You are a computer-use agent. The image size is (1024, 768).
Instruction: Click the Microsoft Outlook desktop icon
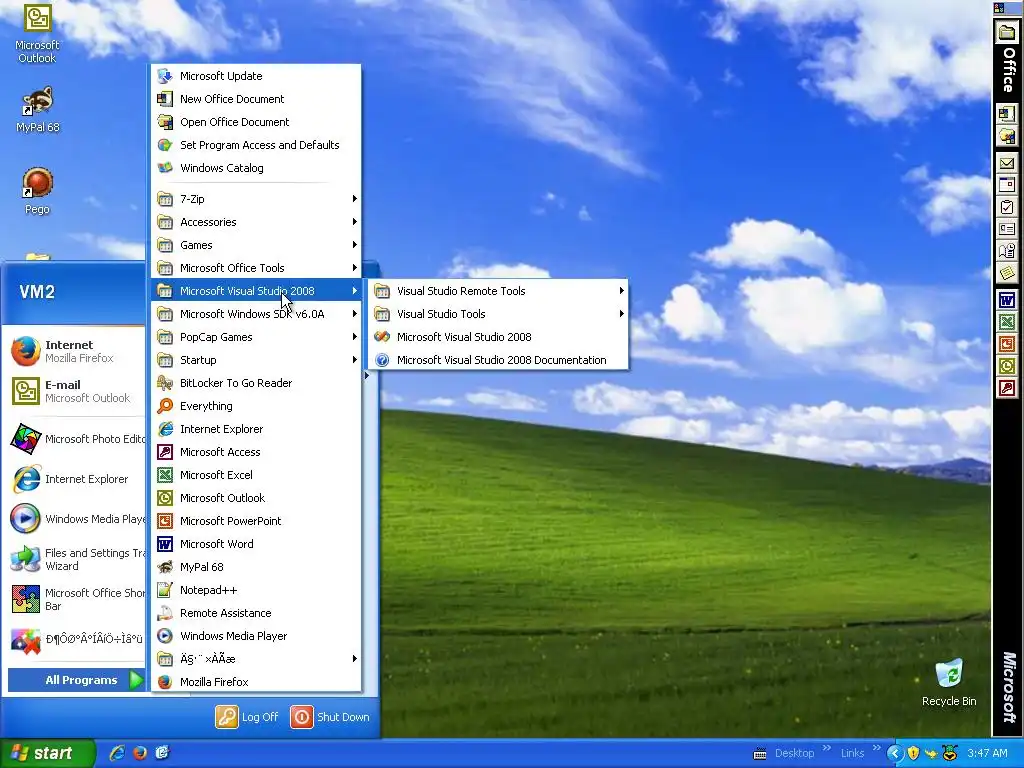37,33
